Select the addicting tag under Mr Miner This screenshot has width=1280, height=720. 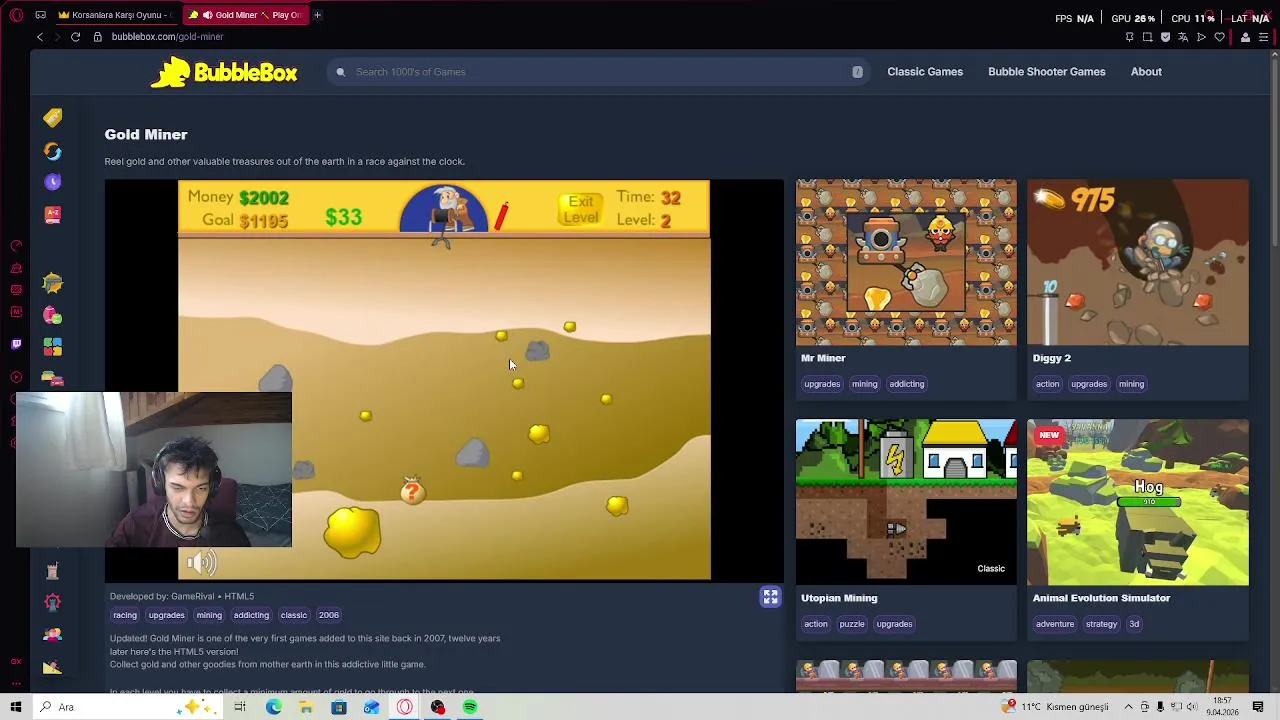click(x=907, y=384)
